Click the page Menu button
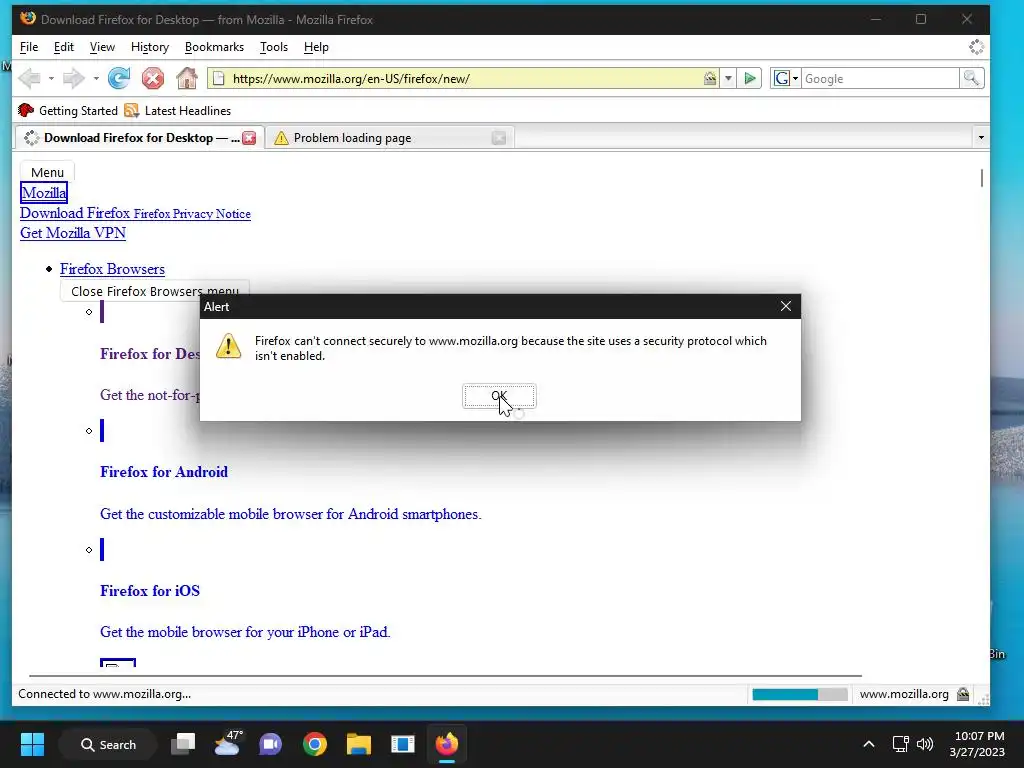Viewport: 1024px width, 768px height. point(47,172)
